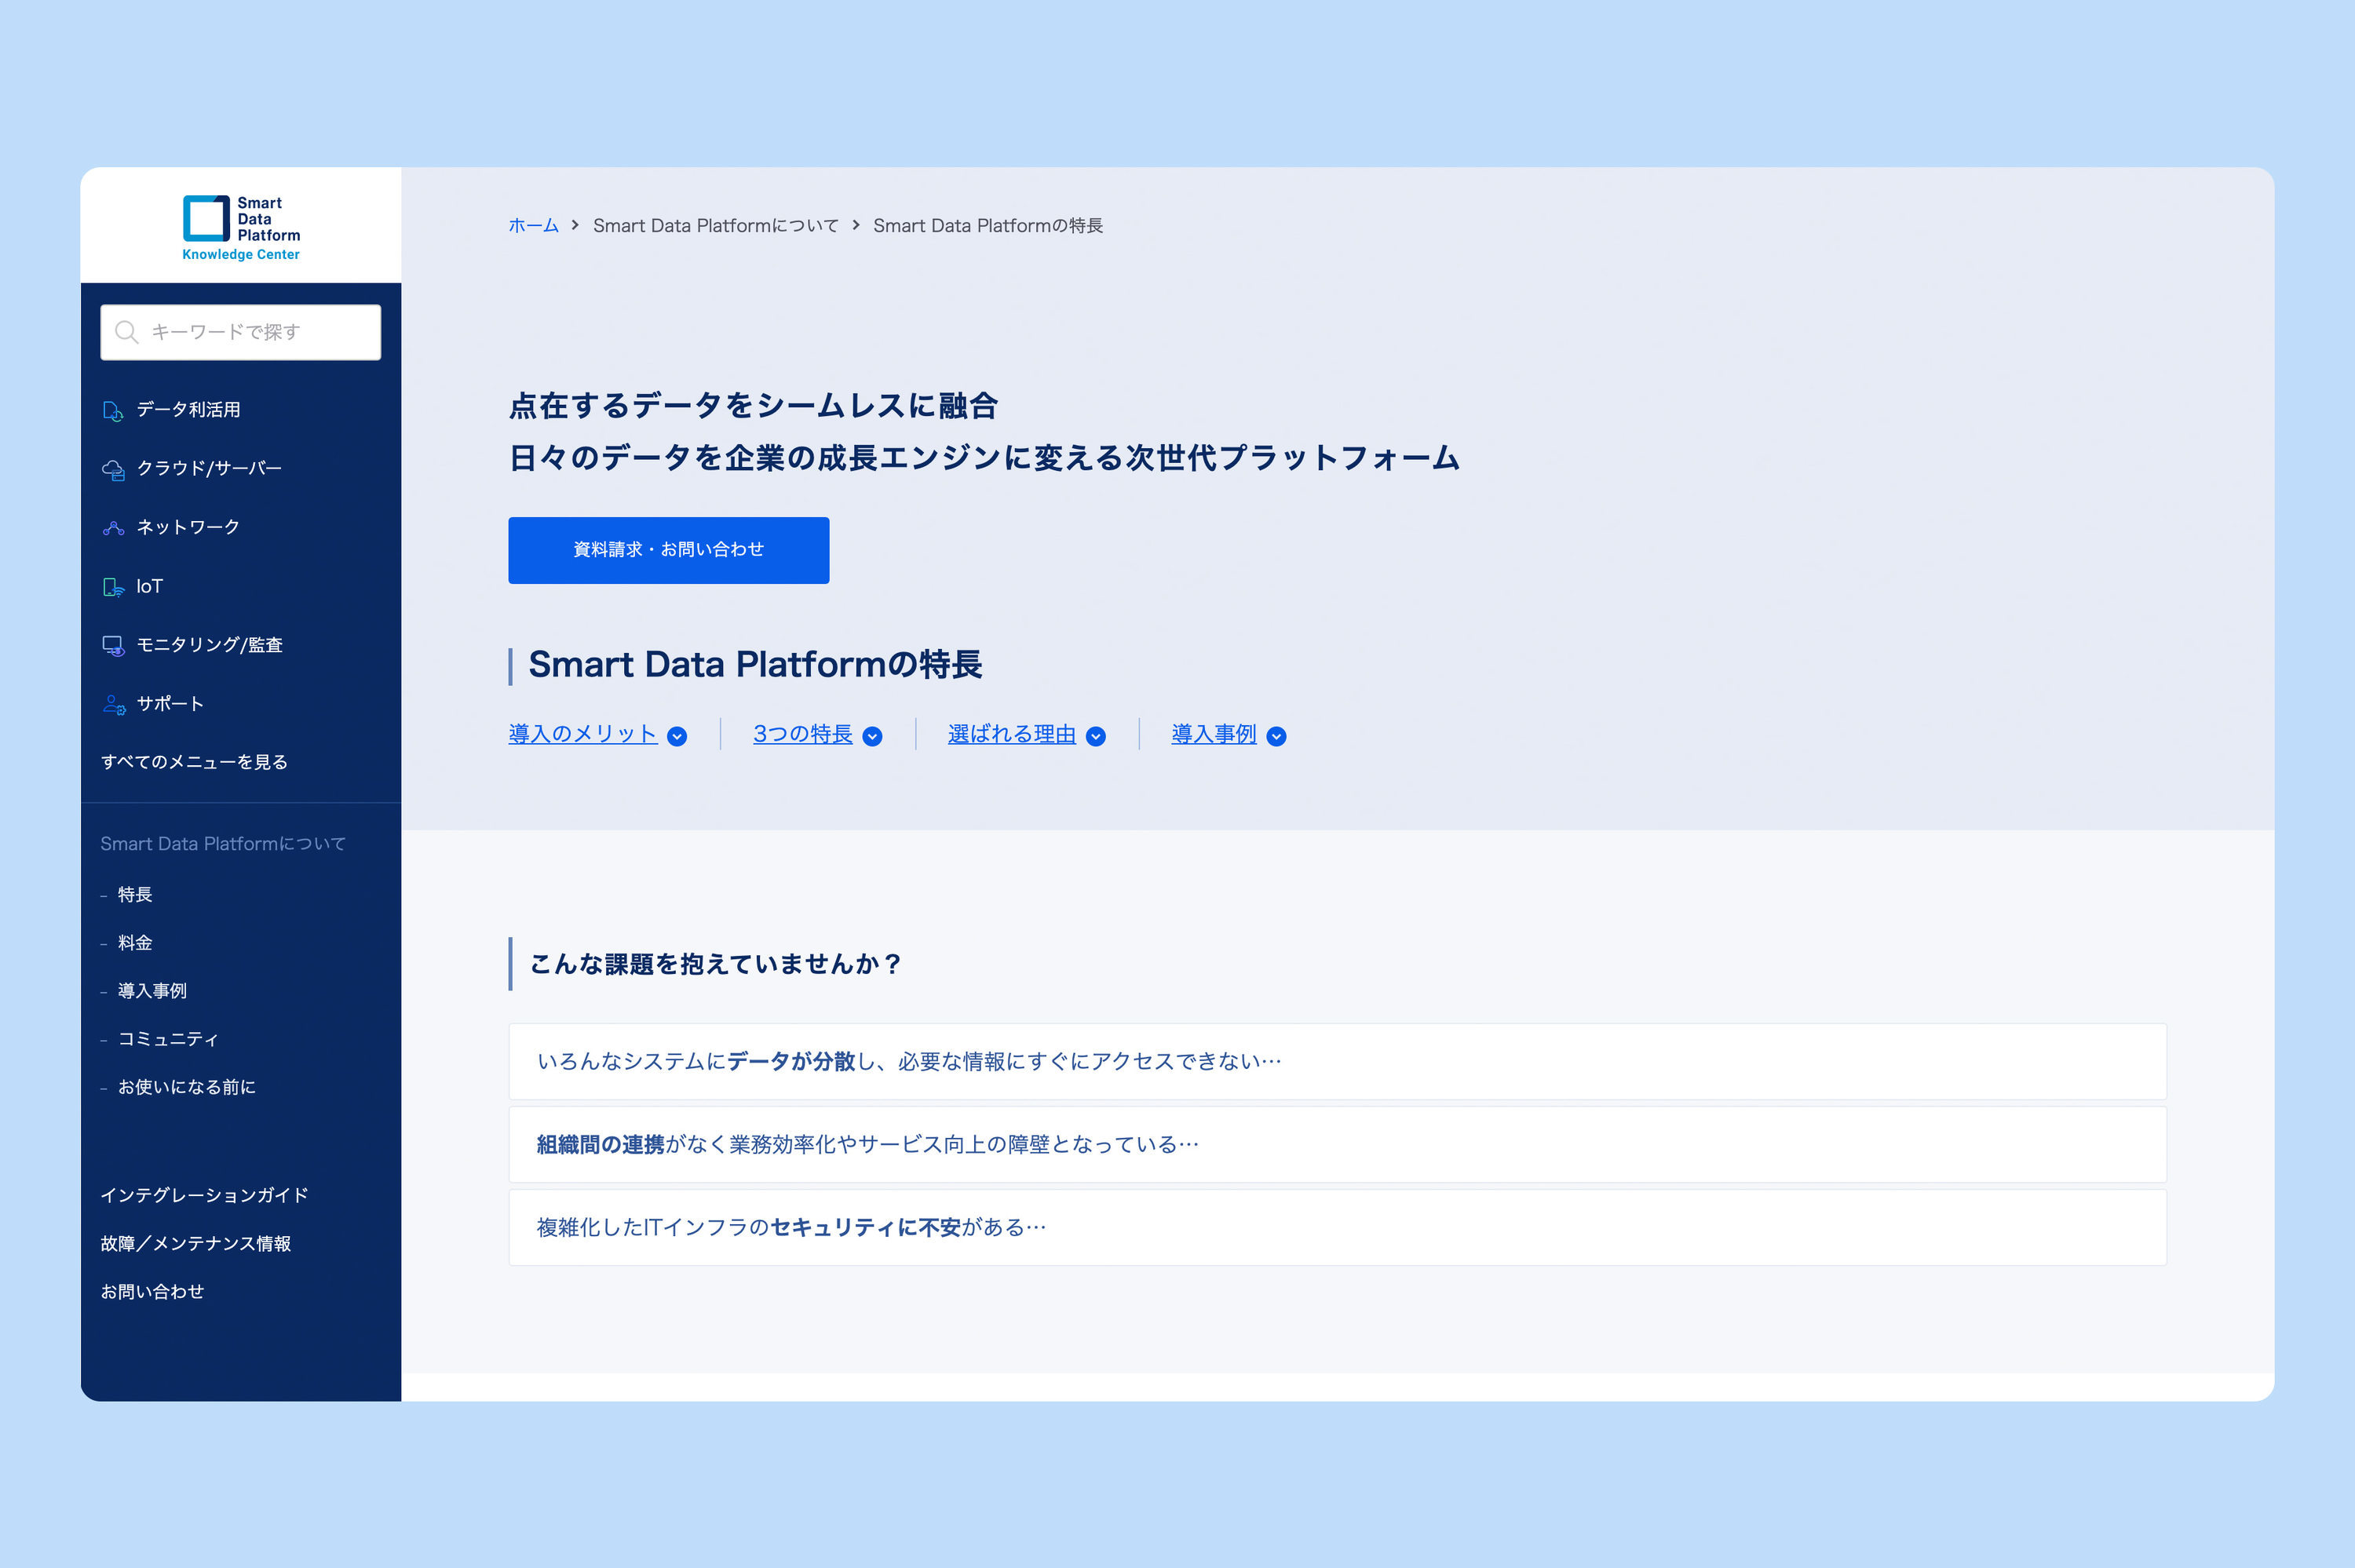Click the モニタリング/監査 monitor icon

point(113,646)
